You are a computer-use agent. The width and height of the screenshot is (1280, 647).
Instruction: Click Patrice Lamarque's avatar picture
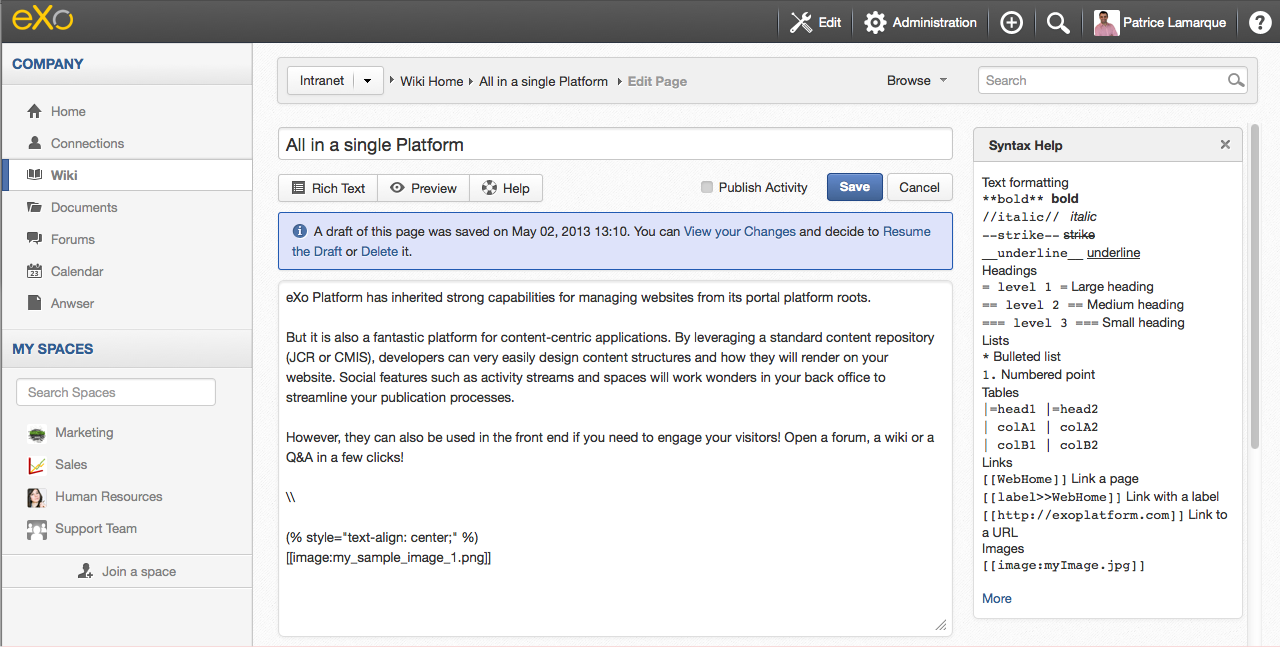(x=1106, y=22)
